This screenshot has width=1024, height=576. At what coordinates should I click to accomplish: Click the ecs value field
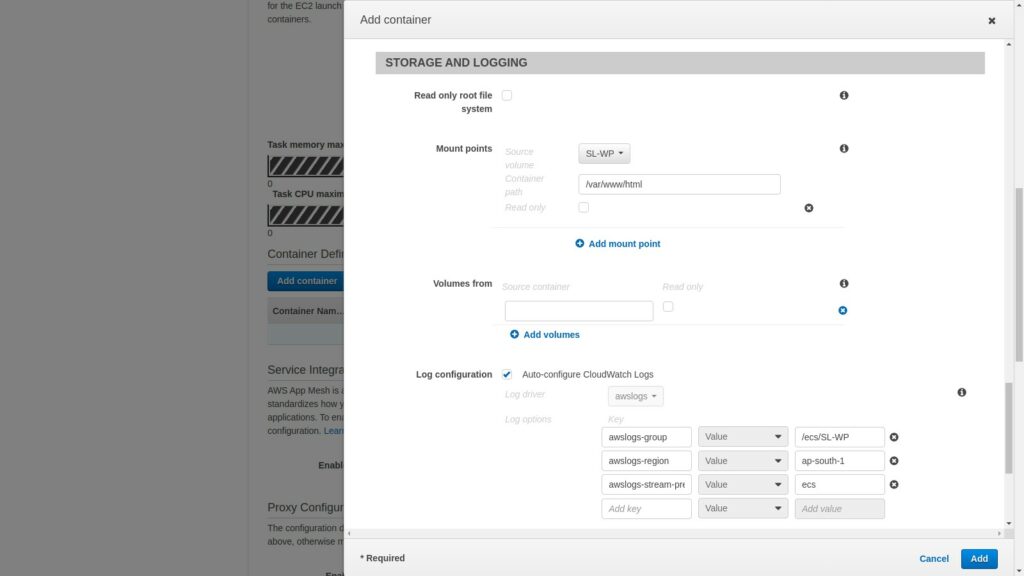coord(839,485)
